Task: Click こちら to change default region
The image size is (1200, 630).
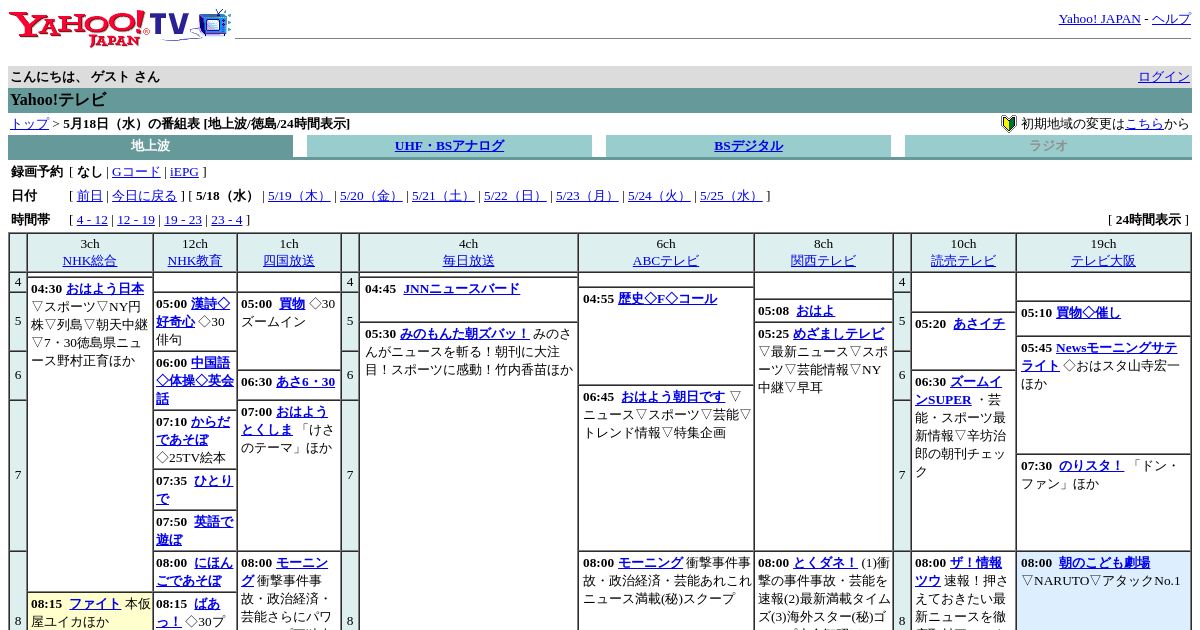Action: click(x=1144, y=124)
